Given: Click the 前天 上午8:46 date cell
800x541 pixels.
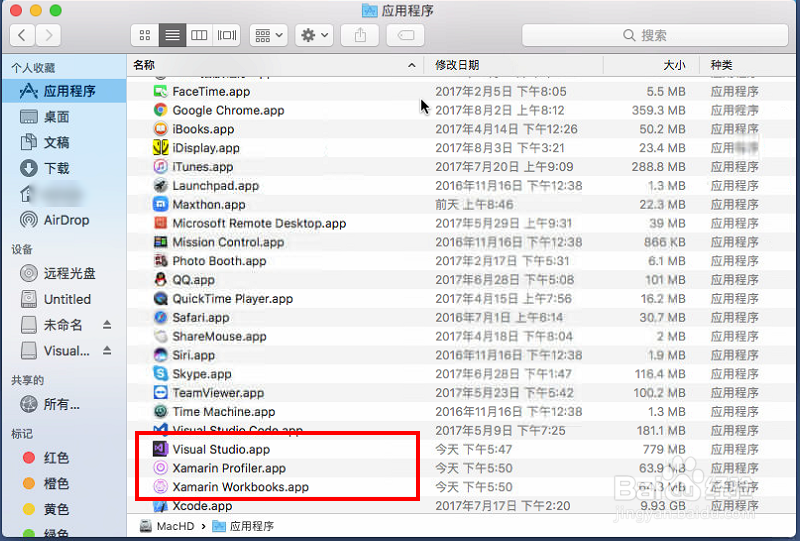Looking at the screenshot, I should pos(474,205).
